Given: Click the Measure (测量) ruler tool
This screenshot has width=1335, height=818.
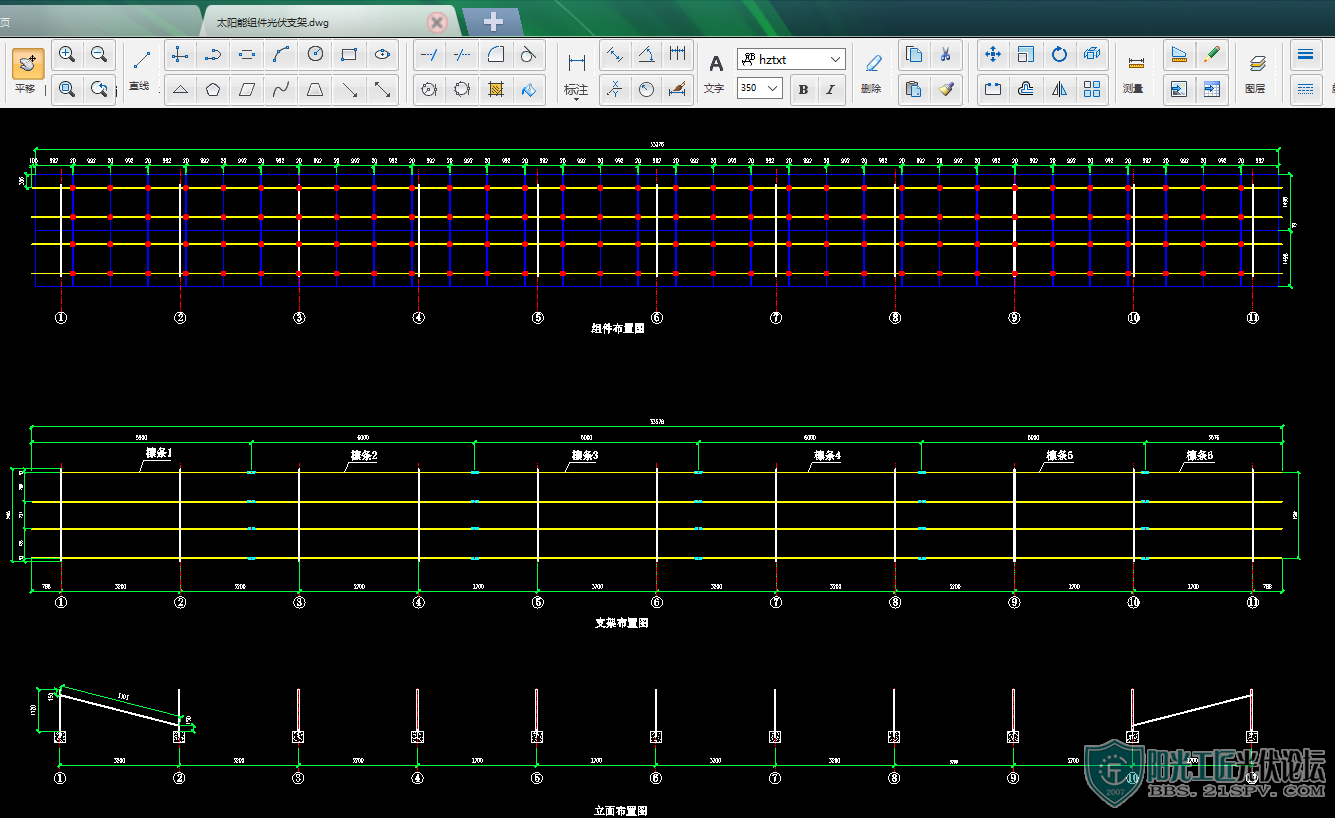Looking at the screenshot, I should pyautogui.click(x=1134, y=72).
